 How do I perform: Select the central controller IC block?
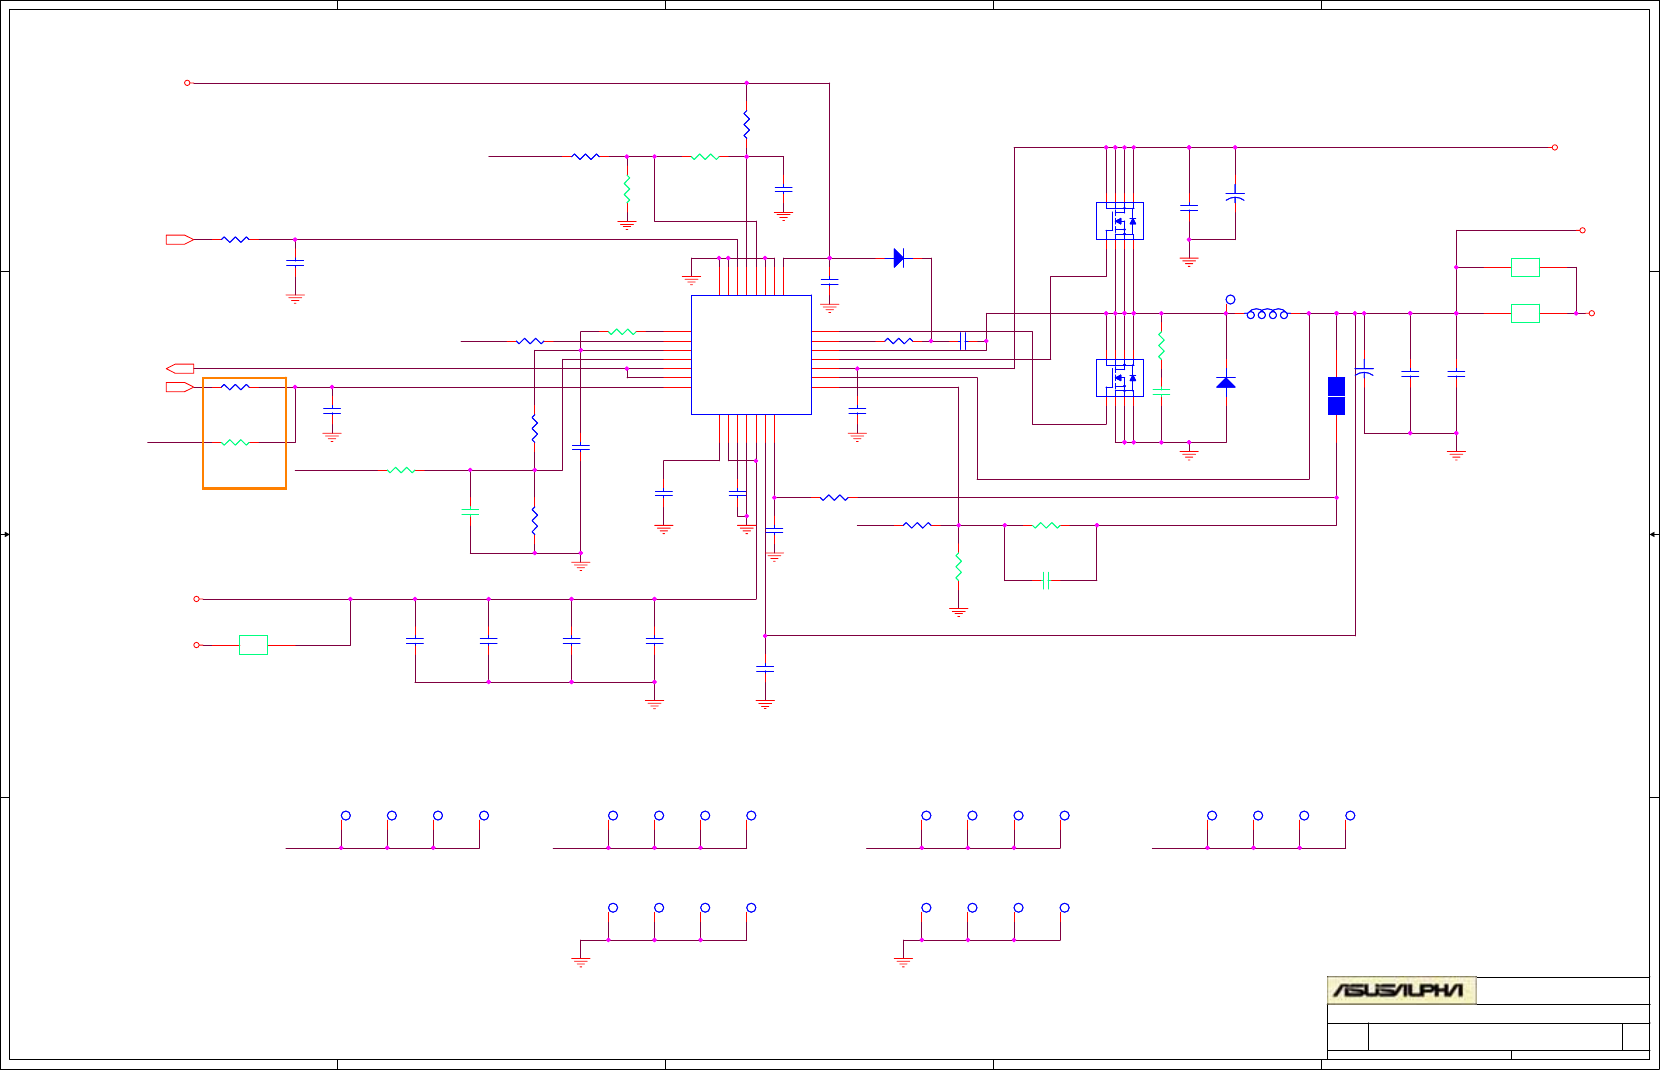(751, 354)
